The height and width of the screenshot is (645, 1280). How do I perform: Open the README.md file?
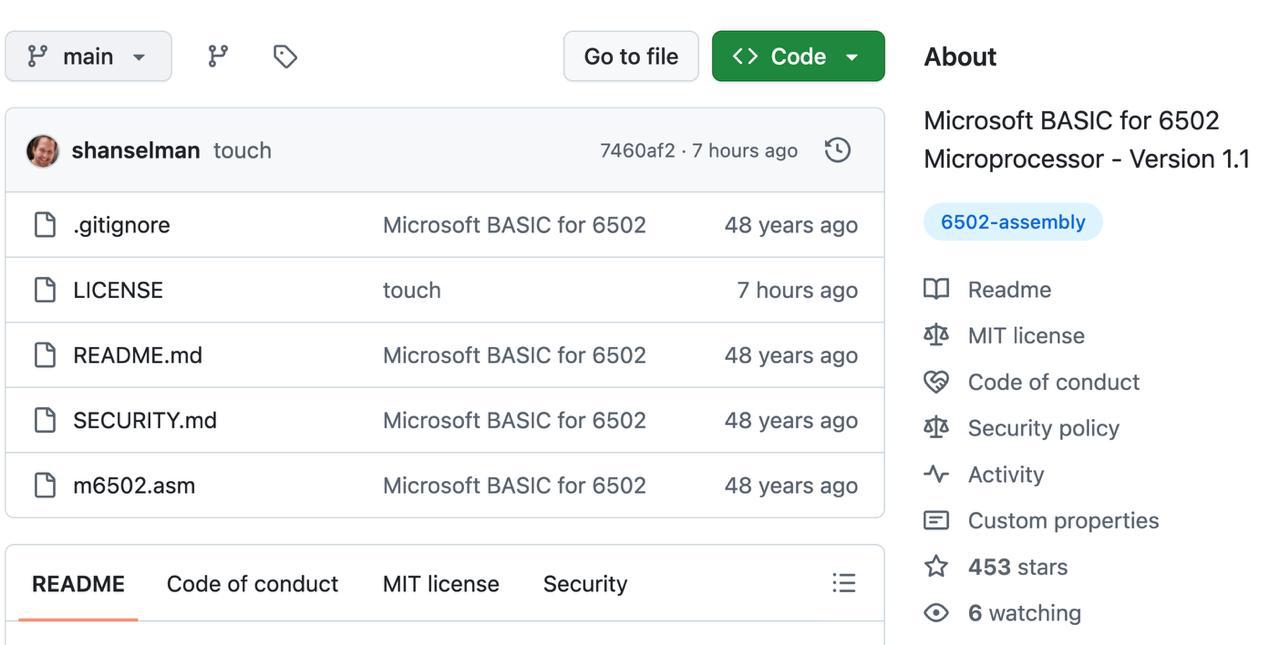click(x=138, y=355)
